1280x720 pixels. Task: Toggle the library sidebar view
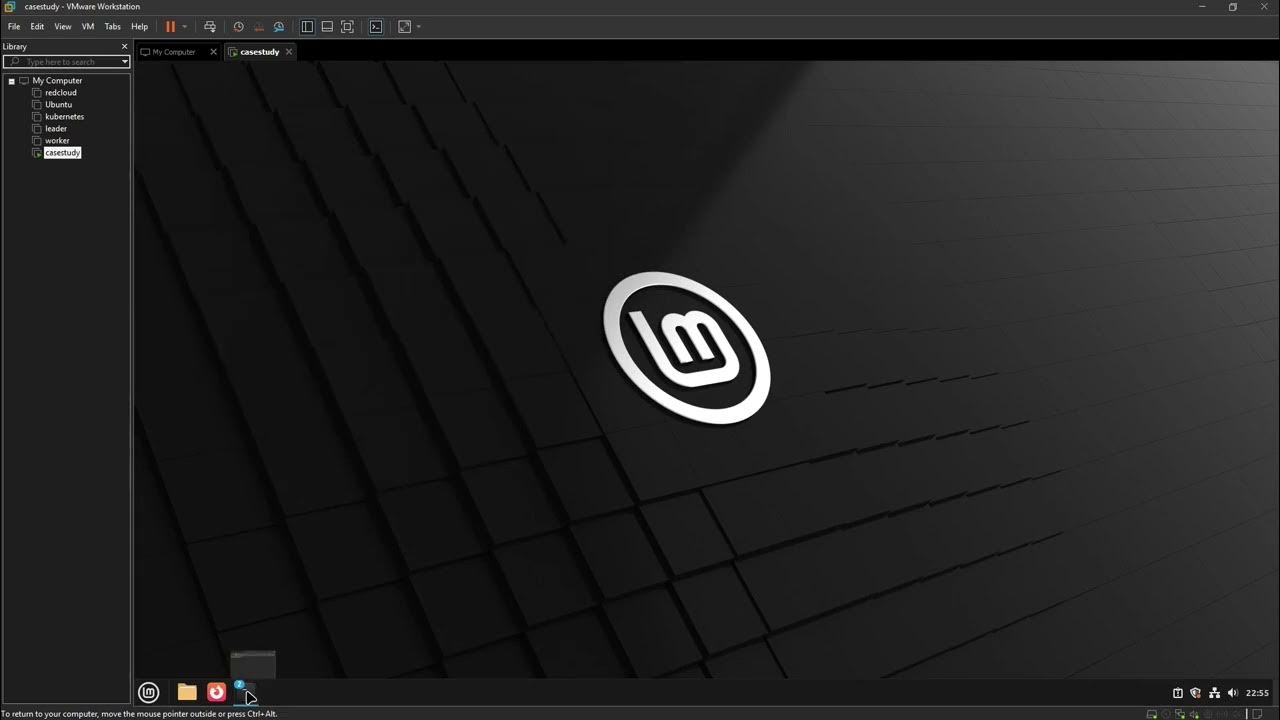click(307, 27)
